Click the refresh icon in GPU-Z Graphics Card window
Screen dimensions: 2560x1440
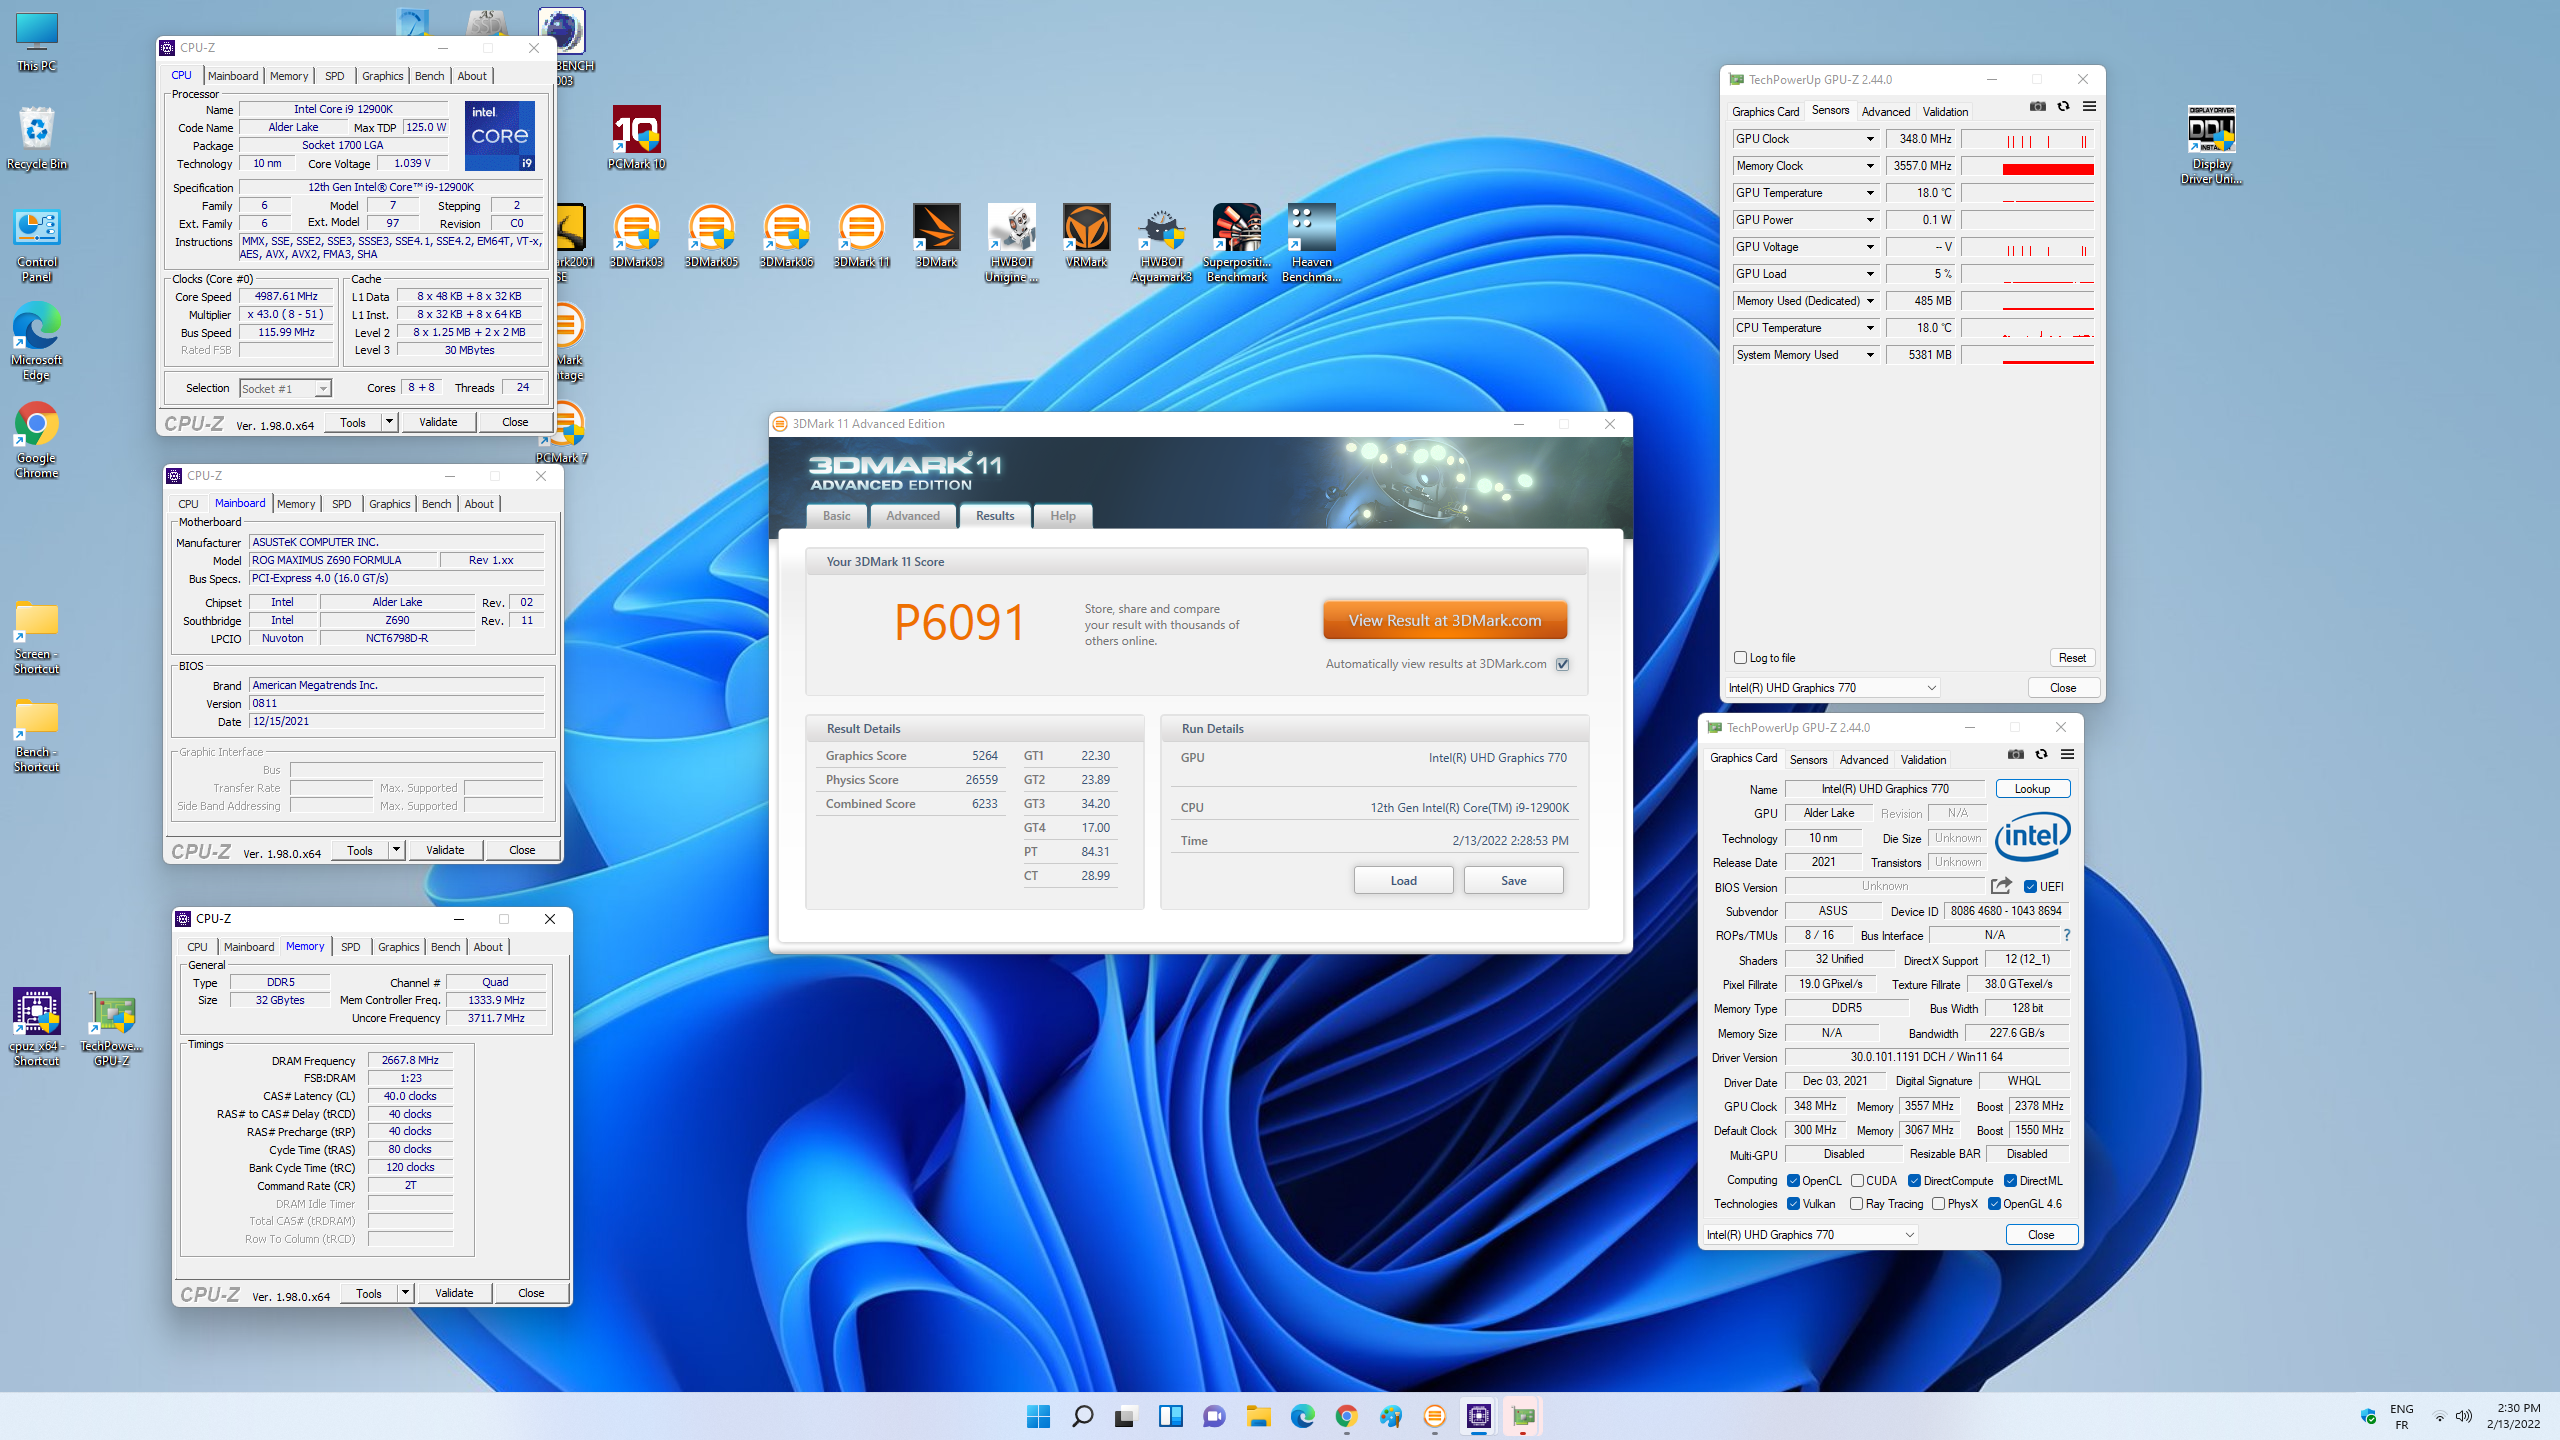pyautogui.click(x=2041, y=755)
